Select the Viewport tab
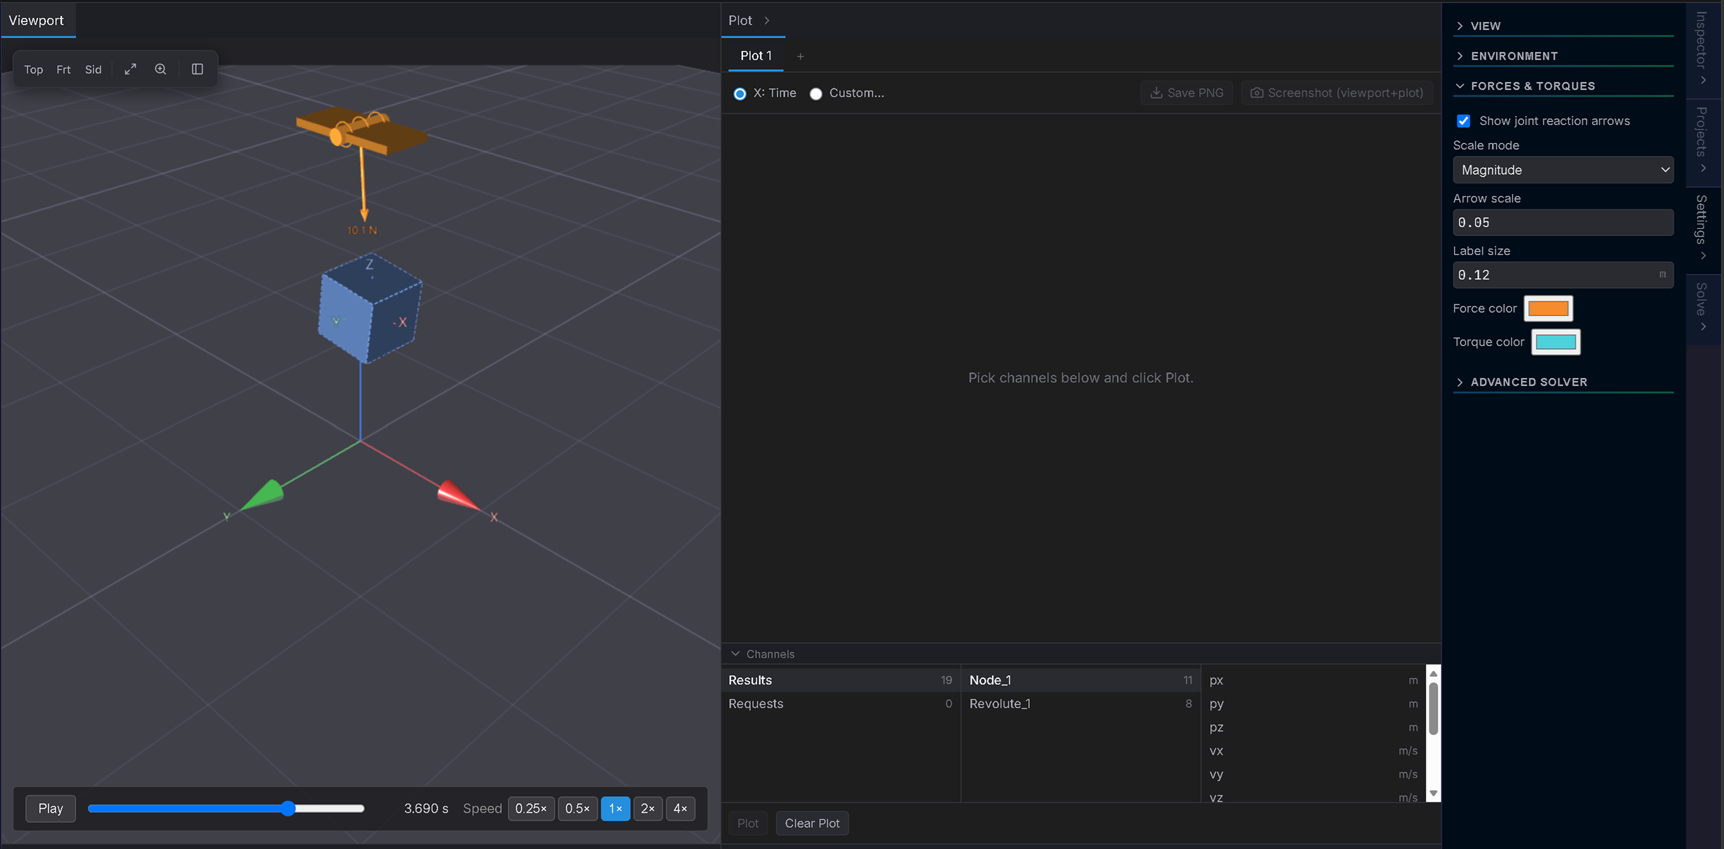Screen dimensions: 1724x849 [x=36, y=20]
